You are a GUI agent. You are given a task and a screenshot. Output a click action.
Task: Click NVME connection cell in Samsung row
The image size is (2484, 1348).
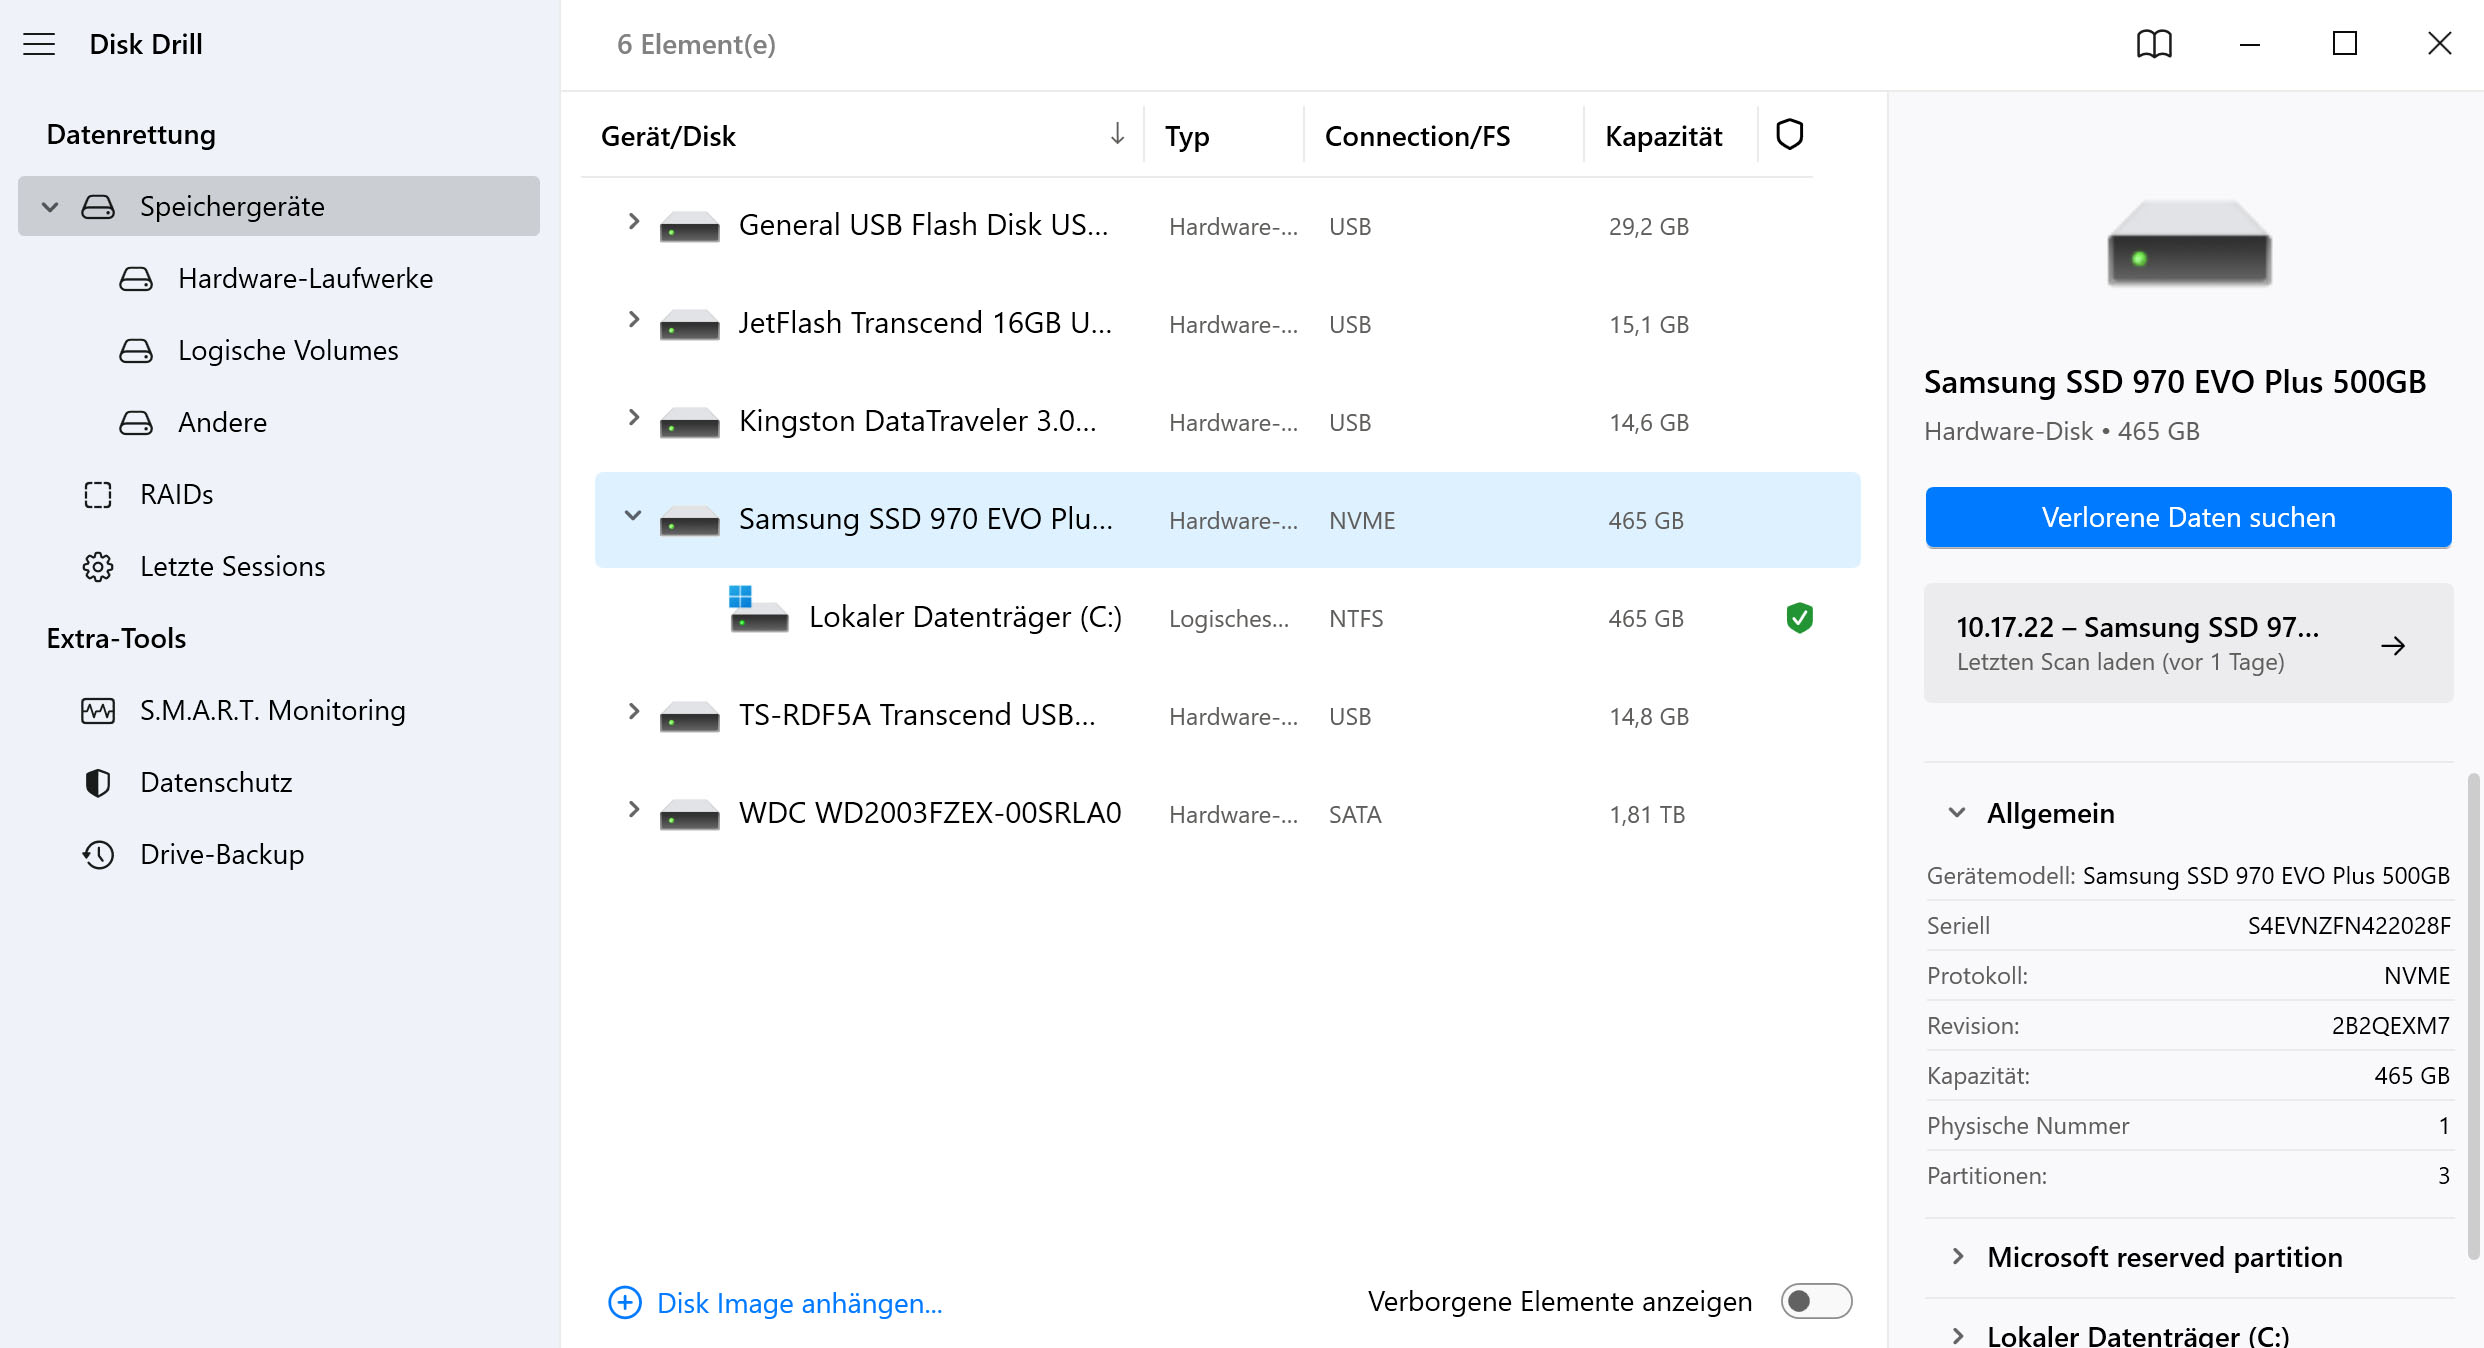point(1361,521)
